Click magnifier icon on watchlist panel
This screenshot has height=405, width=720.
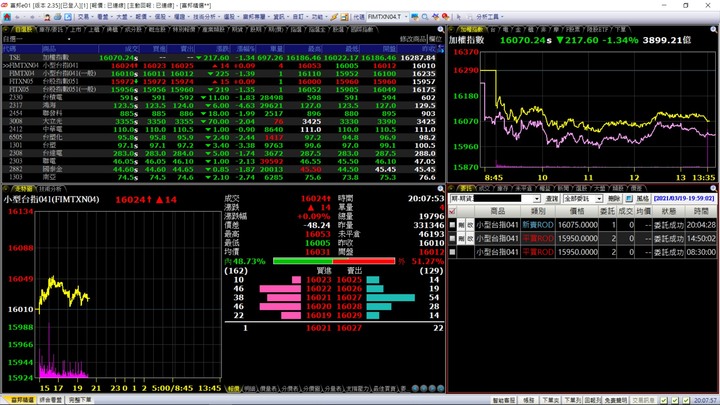tap(440, 29)
